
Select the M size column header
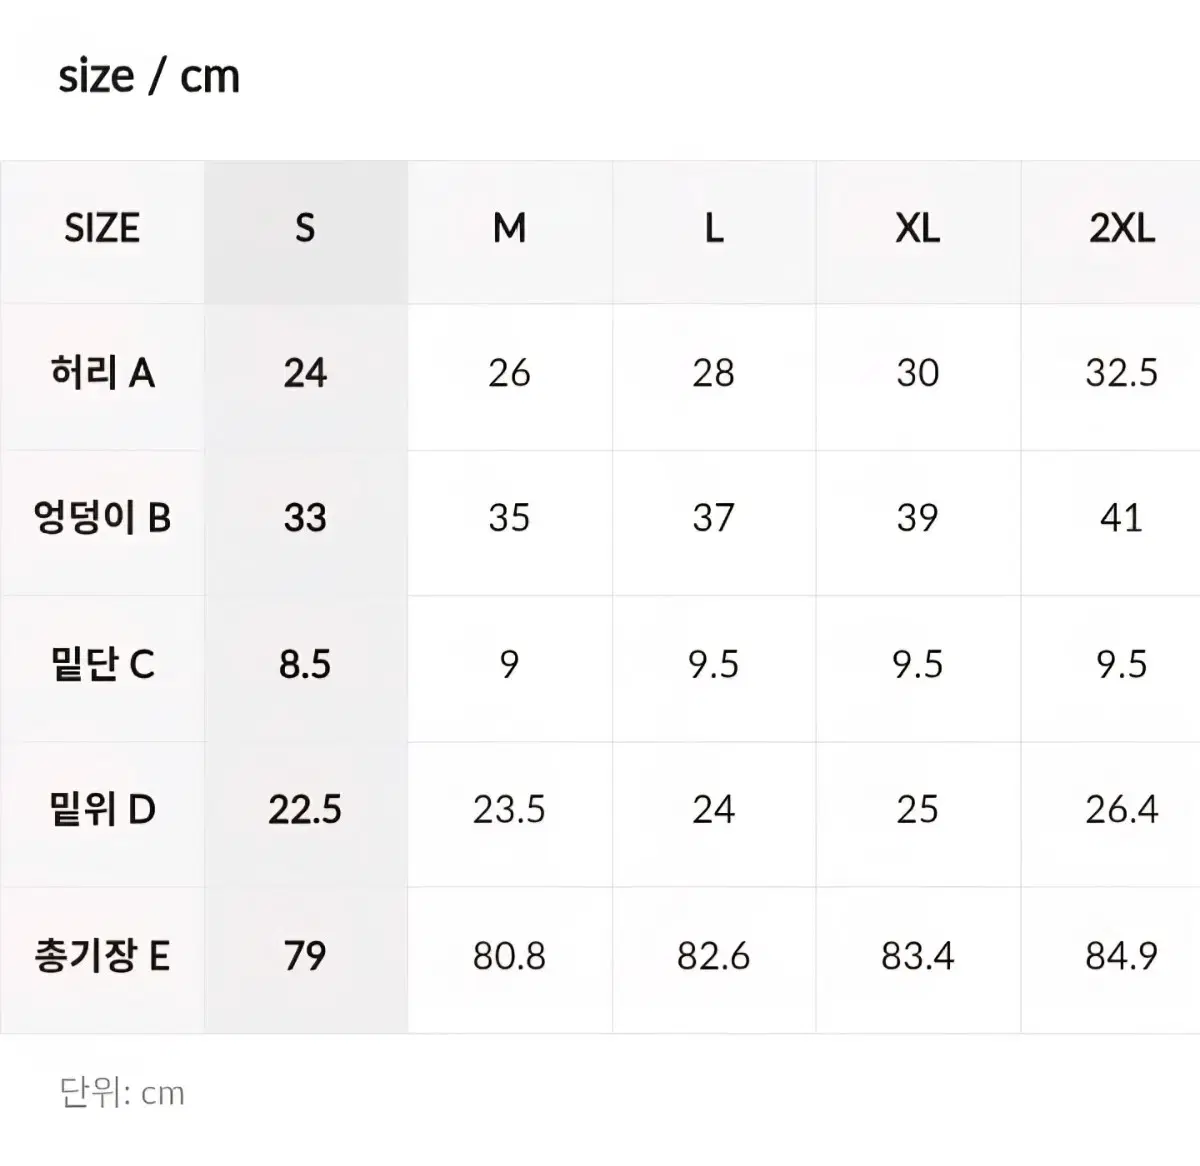(509, 229)
